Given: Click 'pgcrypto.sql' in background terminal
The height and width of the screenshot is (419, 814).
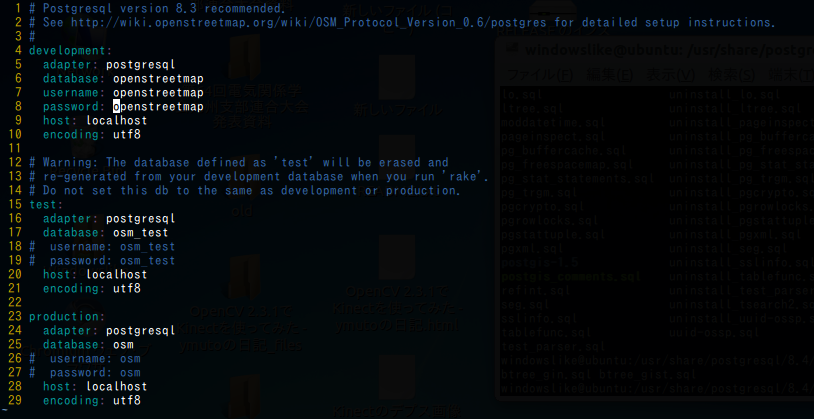Looking at the screenshot, I should coord(542,207).
